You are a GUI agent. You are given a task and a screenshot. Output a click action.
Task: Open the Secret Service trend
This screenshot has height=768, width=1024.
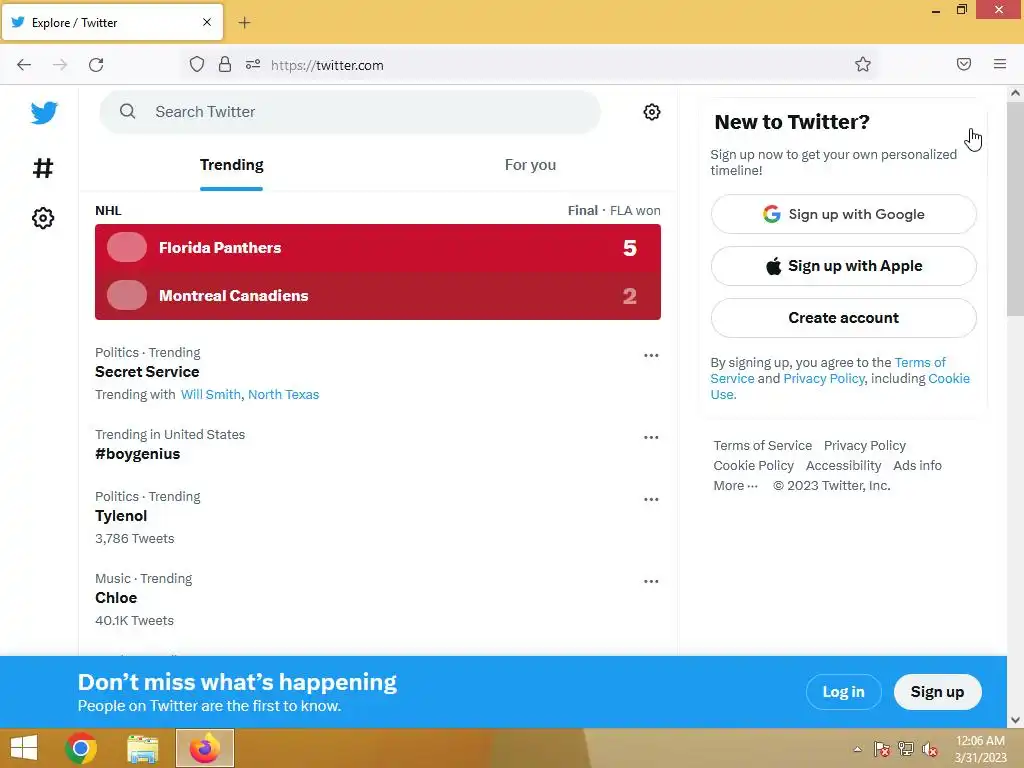tap(147, 372)
